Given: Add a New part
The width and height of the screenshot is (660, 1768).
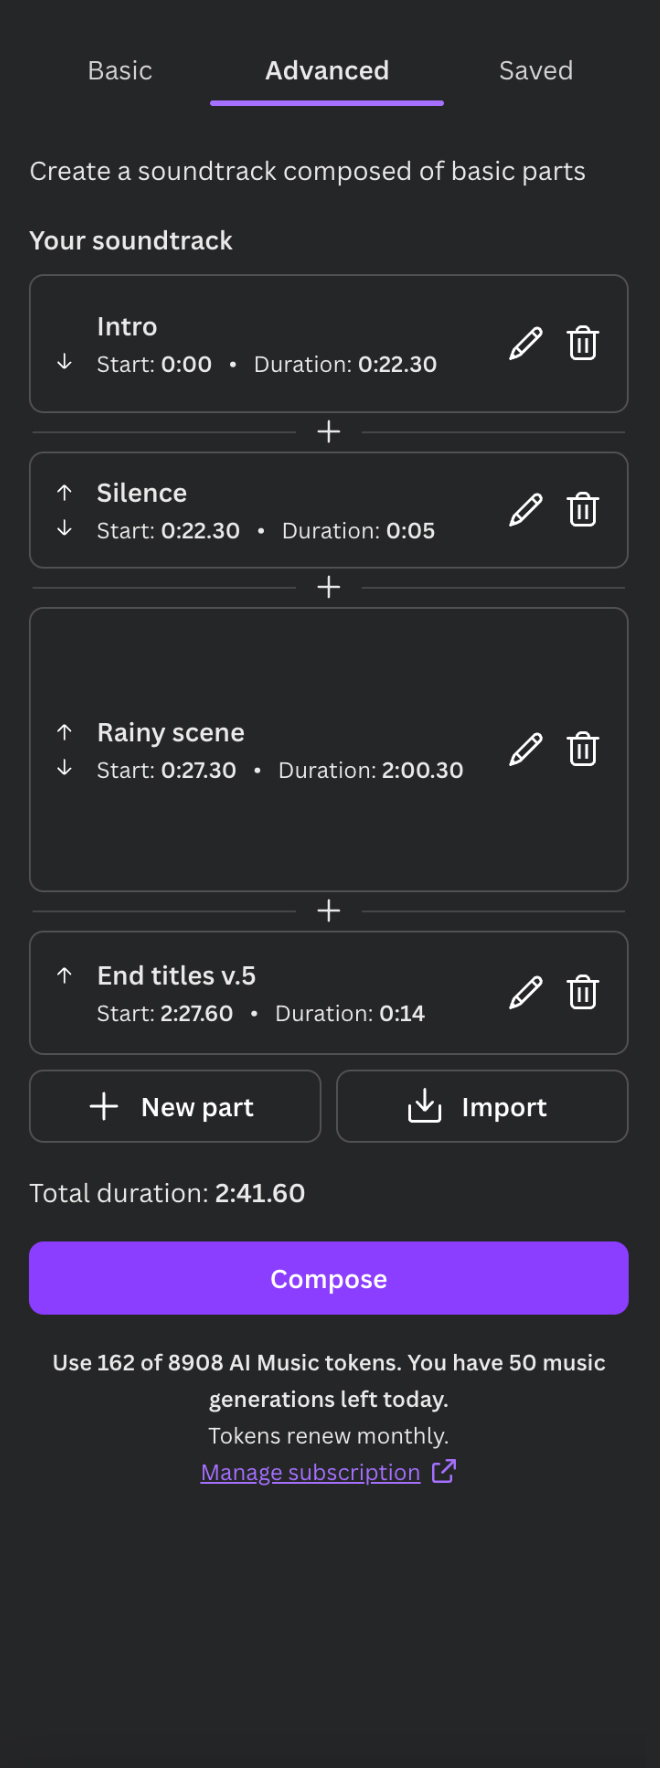Looking at the screenshot, I should (175, 1106).
